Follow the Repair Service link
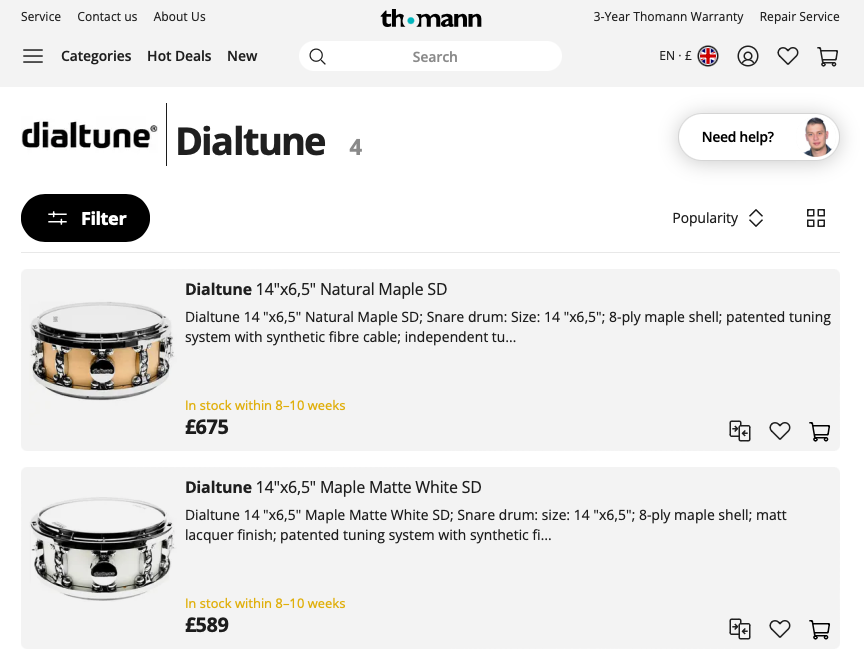The width and height of the screenshot is (864, 657). point(799,17)
